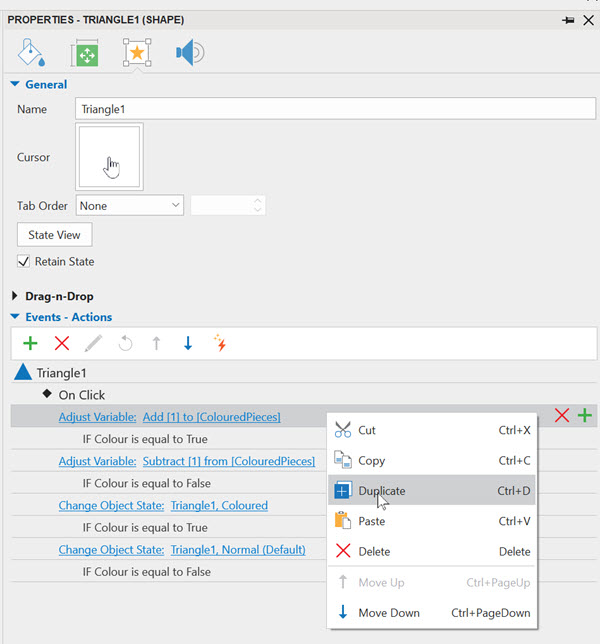Click red X delete icon in events toolbar

point(61,343)
